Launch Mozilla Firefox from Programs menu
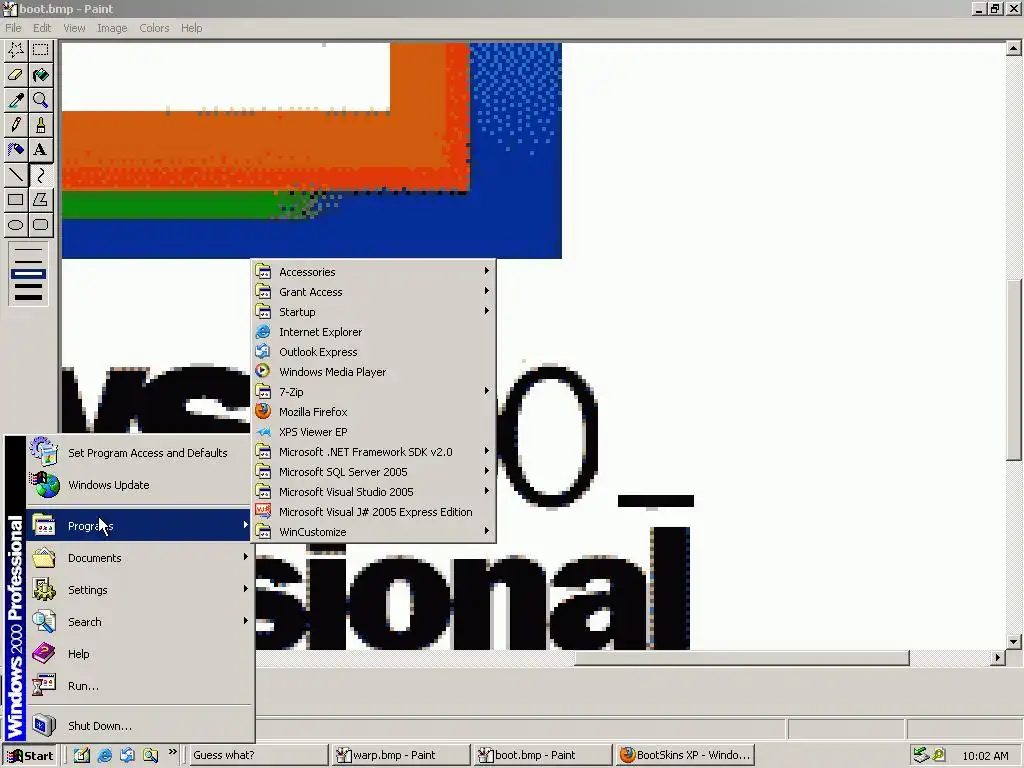The image size is (1024, 768). (x=373, y=412)
